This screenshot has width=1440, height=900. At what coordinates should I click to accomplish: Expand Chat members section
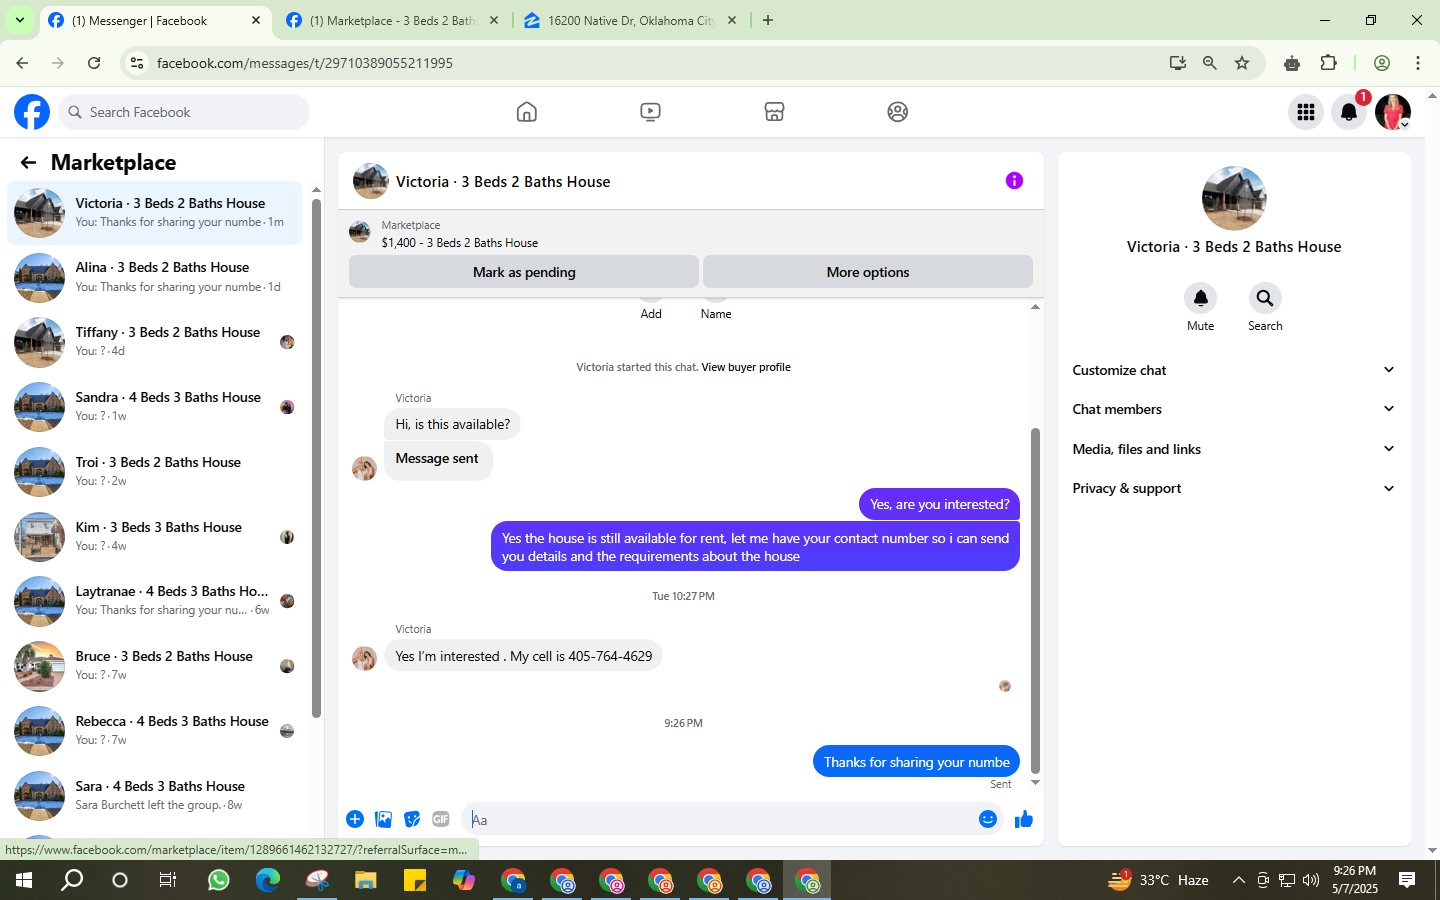click(1233, 409)
